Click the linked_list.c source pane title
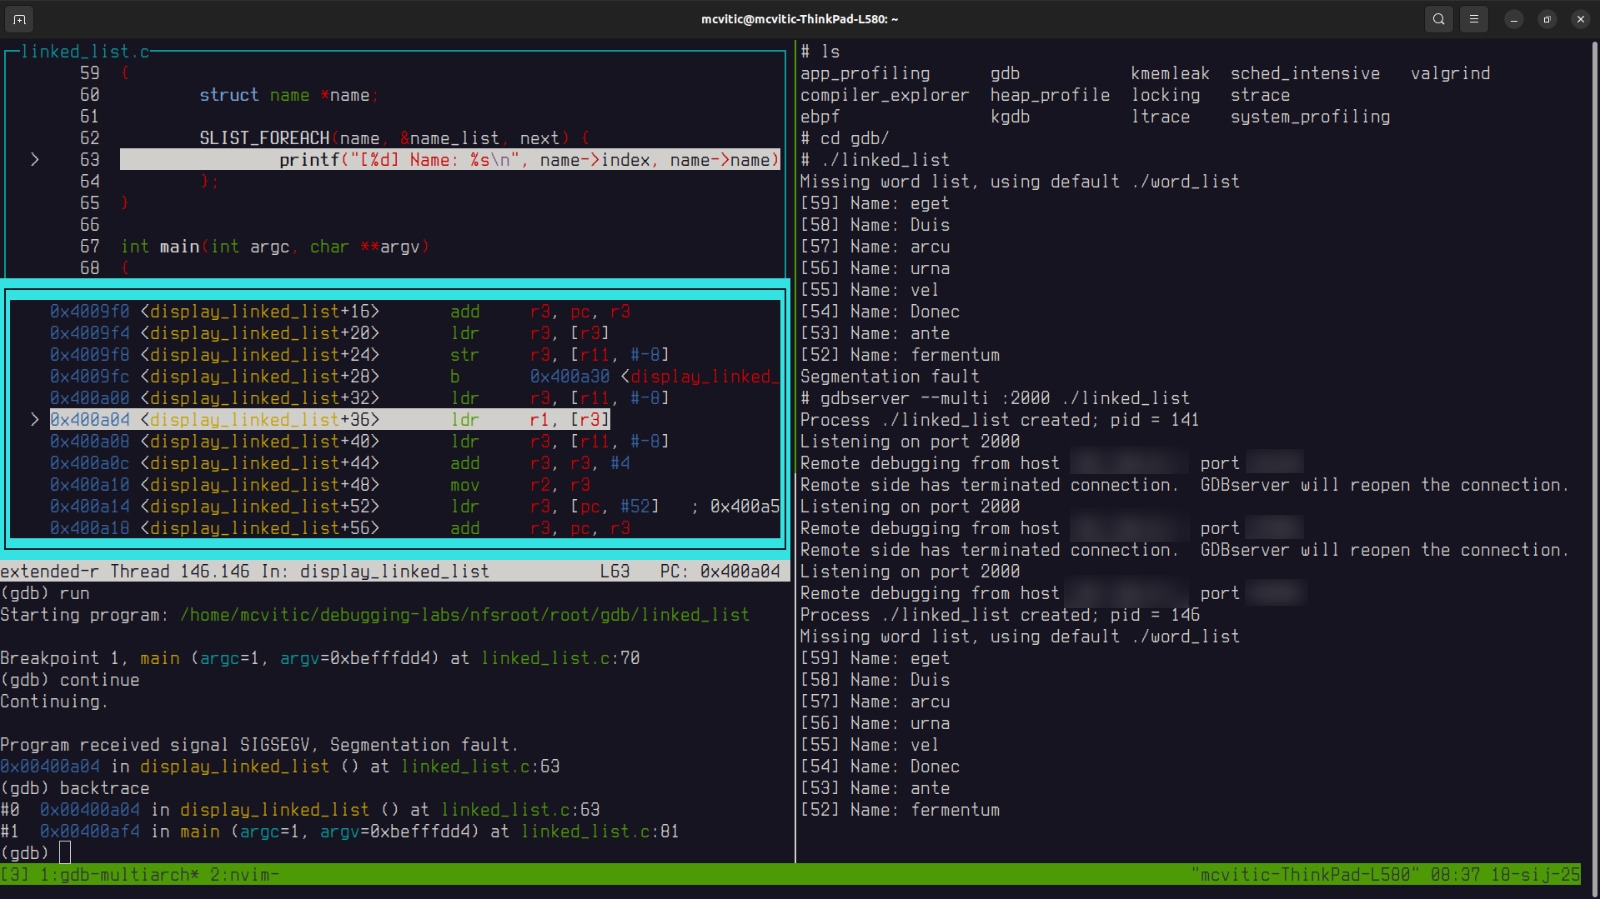 pos(85,52)
